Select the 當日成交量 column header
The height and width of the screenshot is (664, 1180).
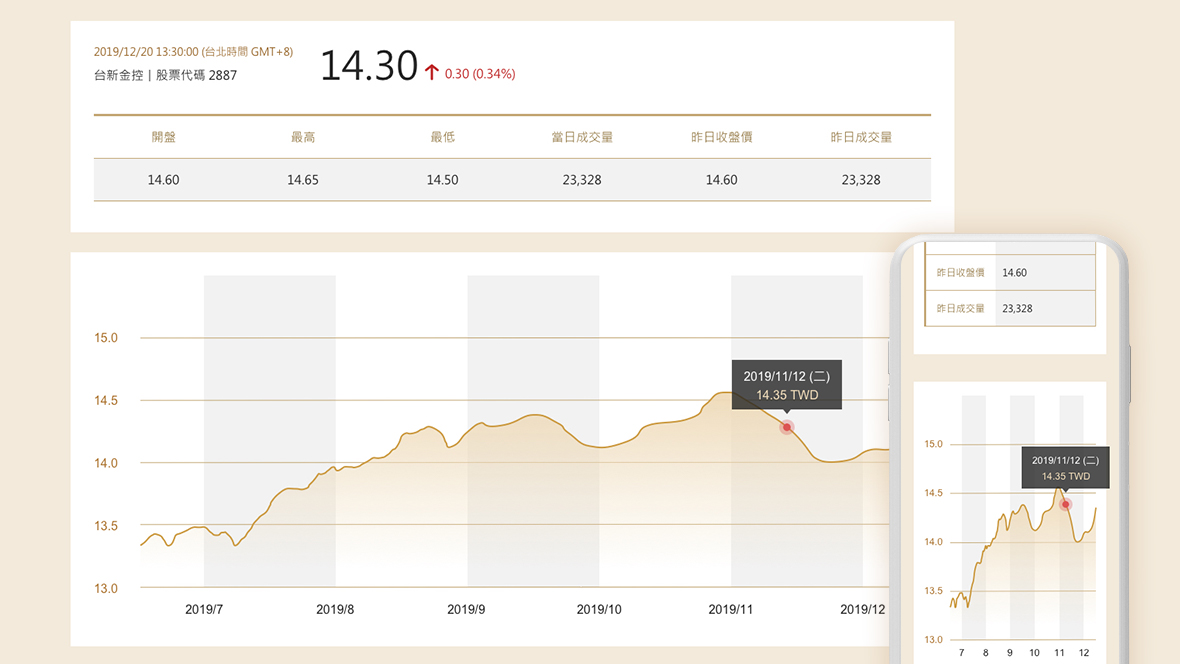pos(582,137)
